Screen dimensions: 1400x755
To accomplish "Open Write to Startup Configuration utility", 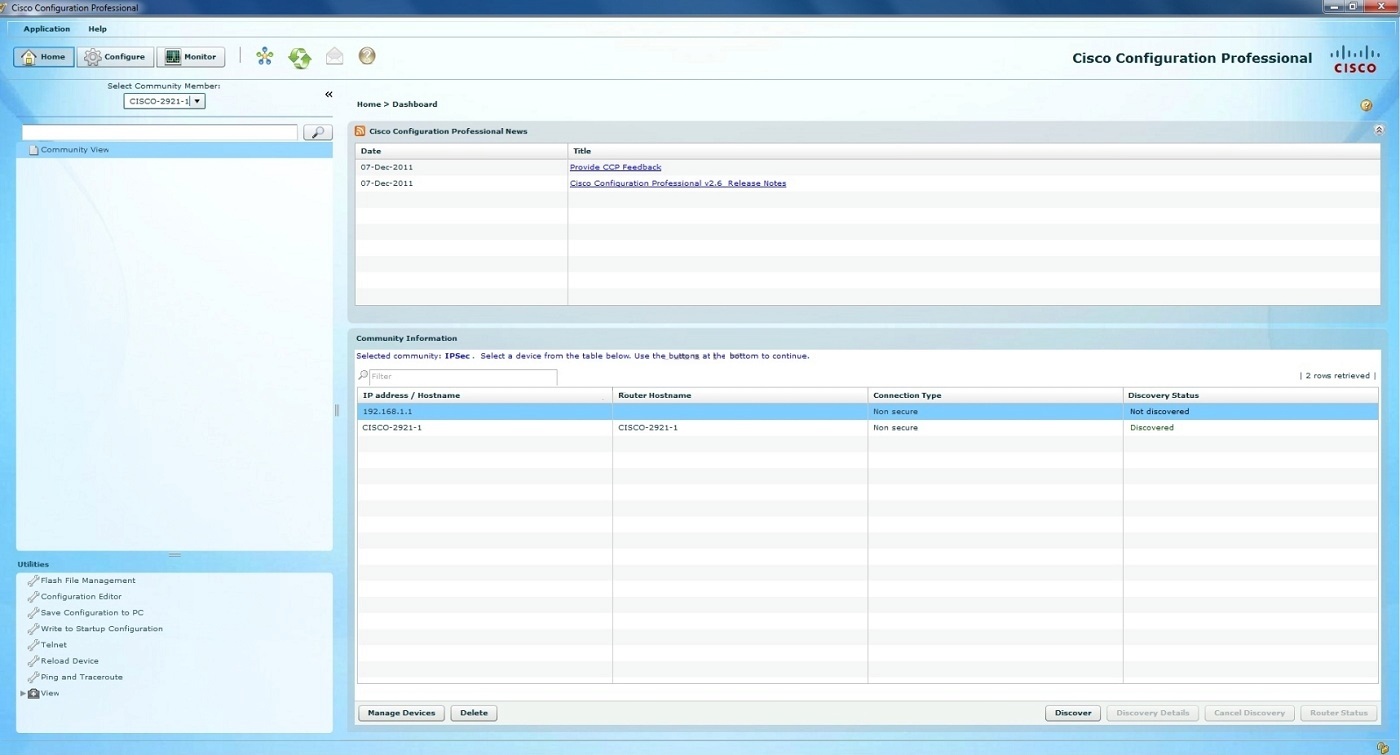I will coord(101,629).
